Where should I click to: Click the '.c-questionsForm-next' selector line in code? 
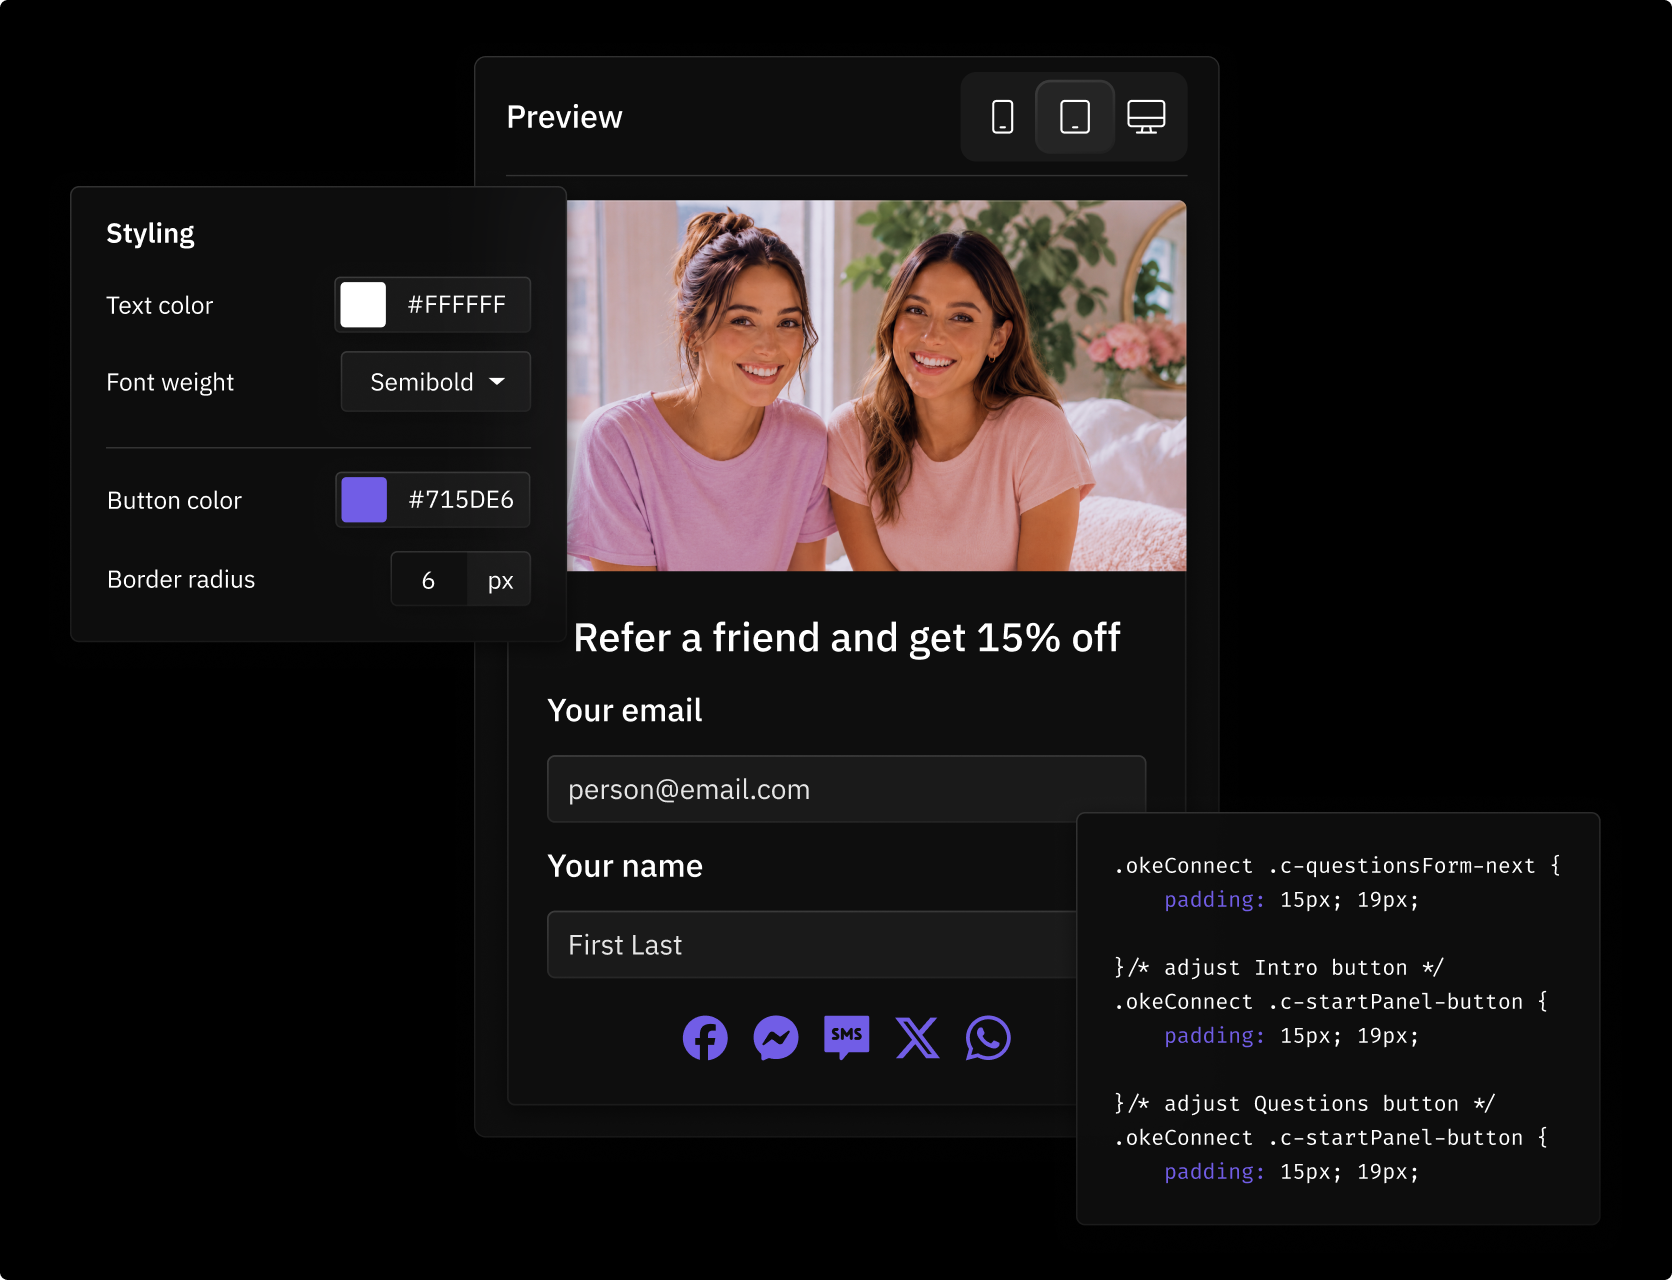coord(1337,866)
